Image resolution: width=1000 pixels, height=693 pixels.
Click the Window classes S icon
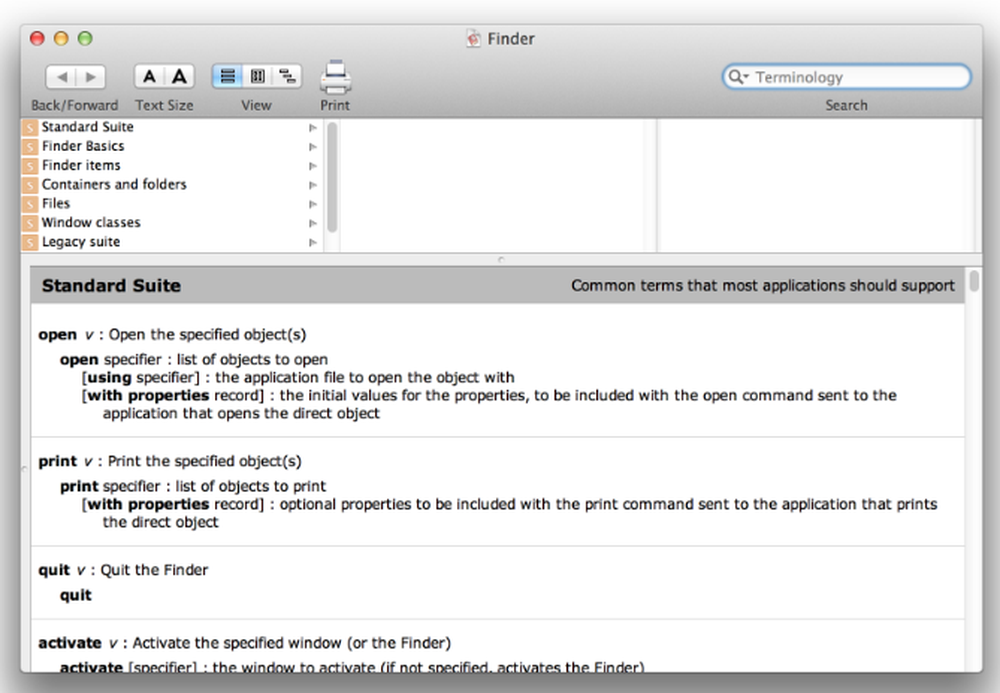coord(30,223)
